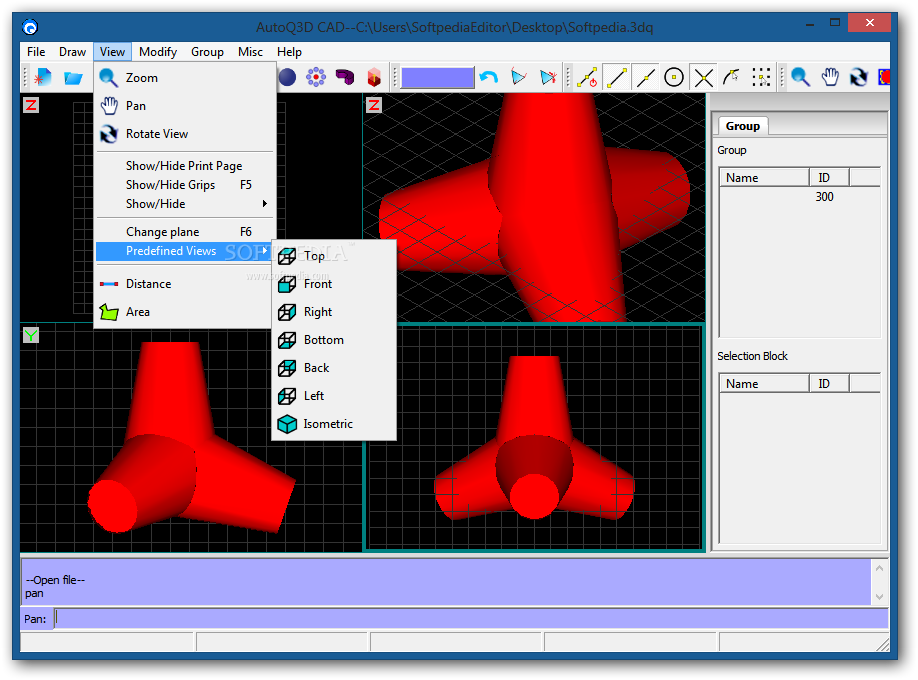The image size is (918, 680).
Task: Toggle the nearest-on-curve snap icon
Action: [732, 77]
